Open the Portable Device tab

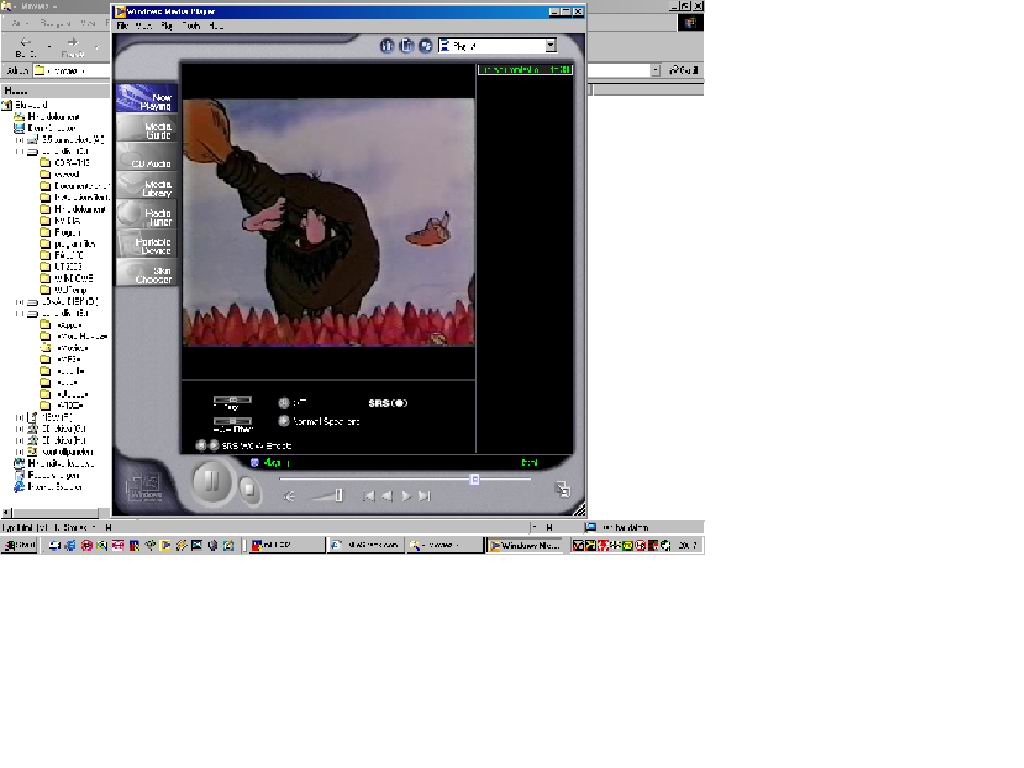coord(147,243)
